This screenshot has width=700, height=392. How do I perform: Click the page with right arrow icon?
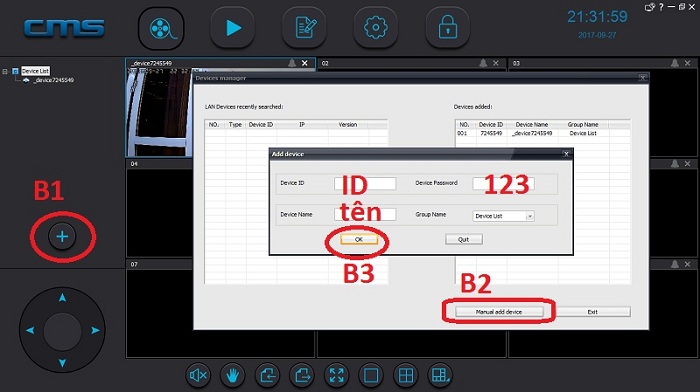pos(302,375)
